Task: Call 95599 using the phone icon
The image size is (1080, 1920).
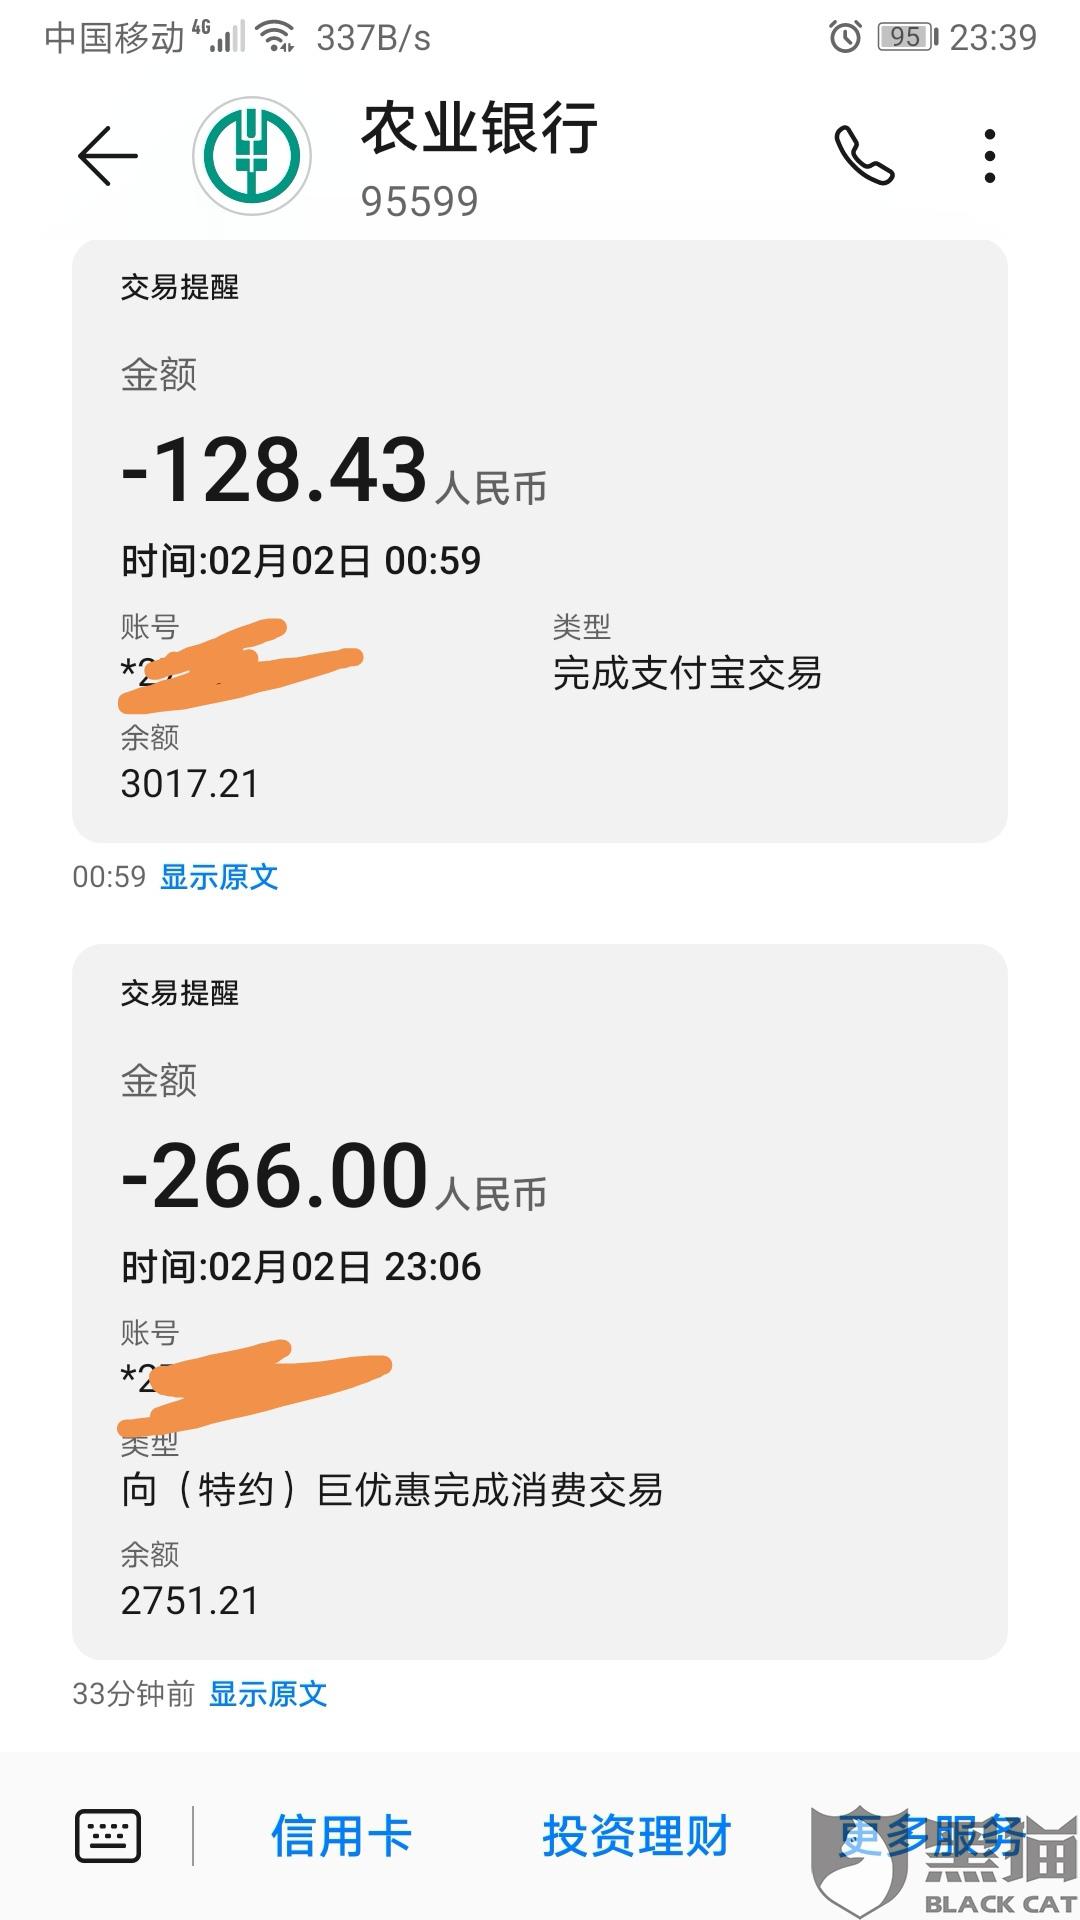Action: coord(864,156)
